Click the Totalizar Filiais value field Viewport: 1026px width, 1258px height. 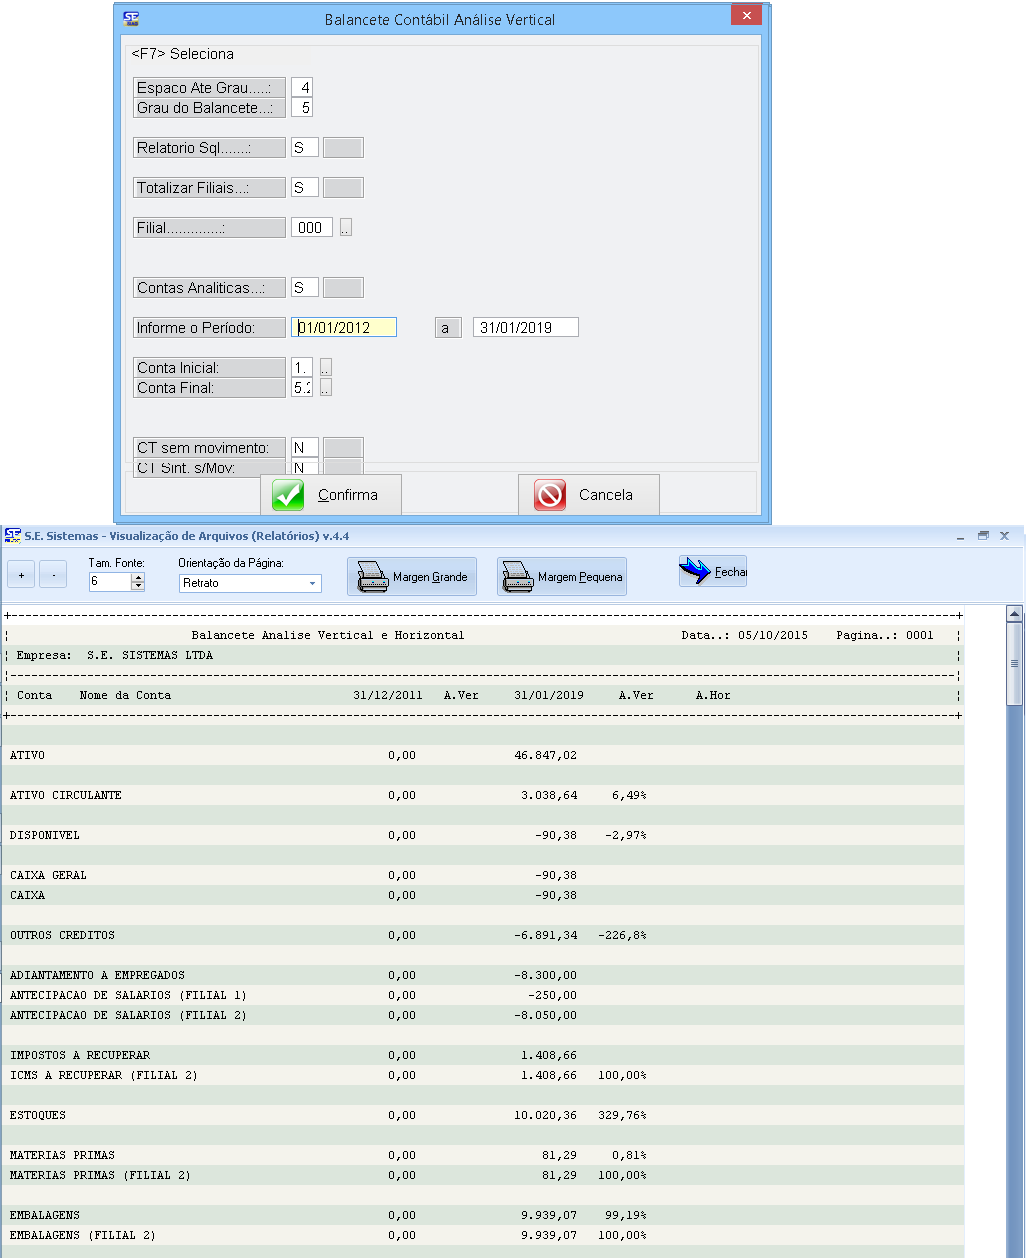click(304, 188)
